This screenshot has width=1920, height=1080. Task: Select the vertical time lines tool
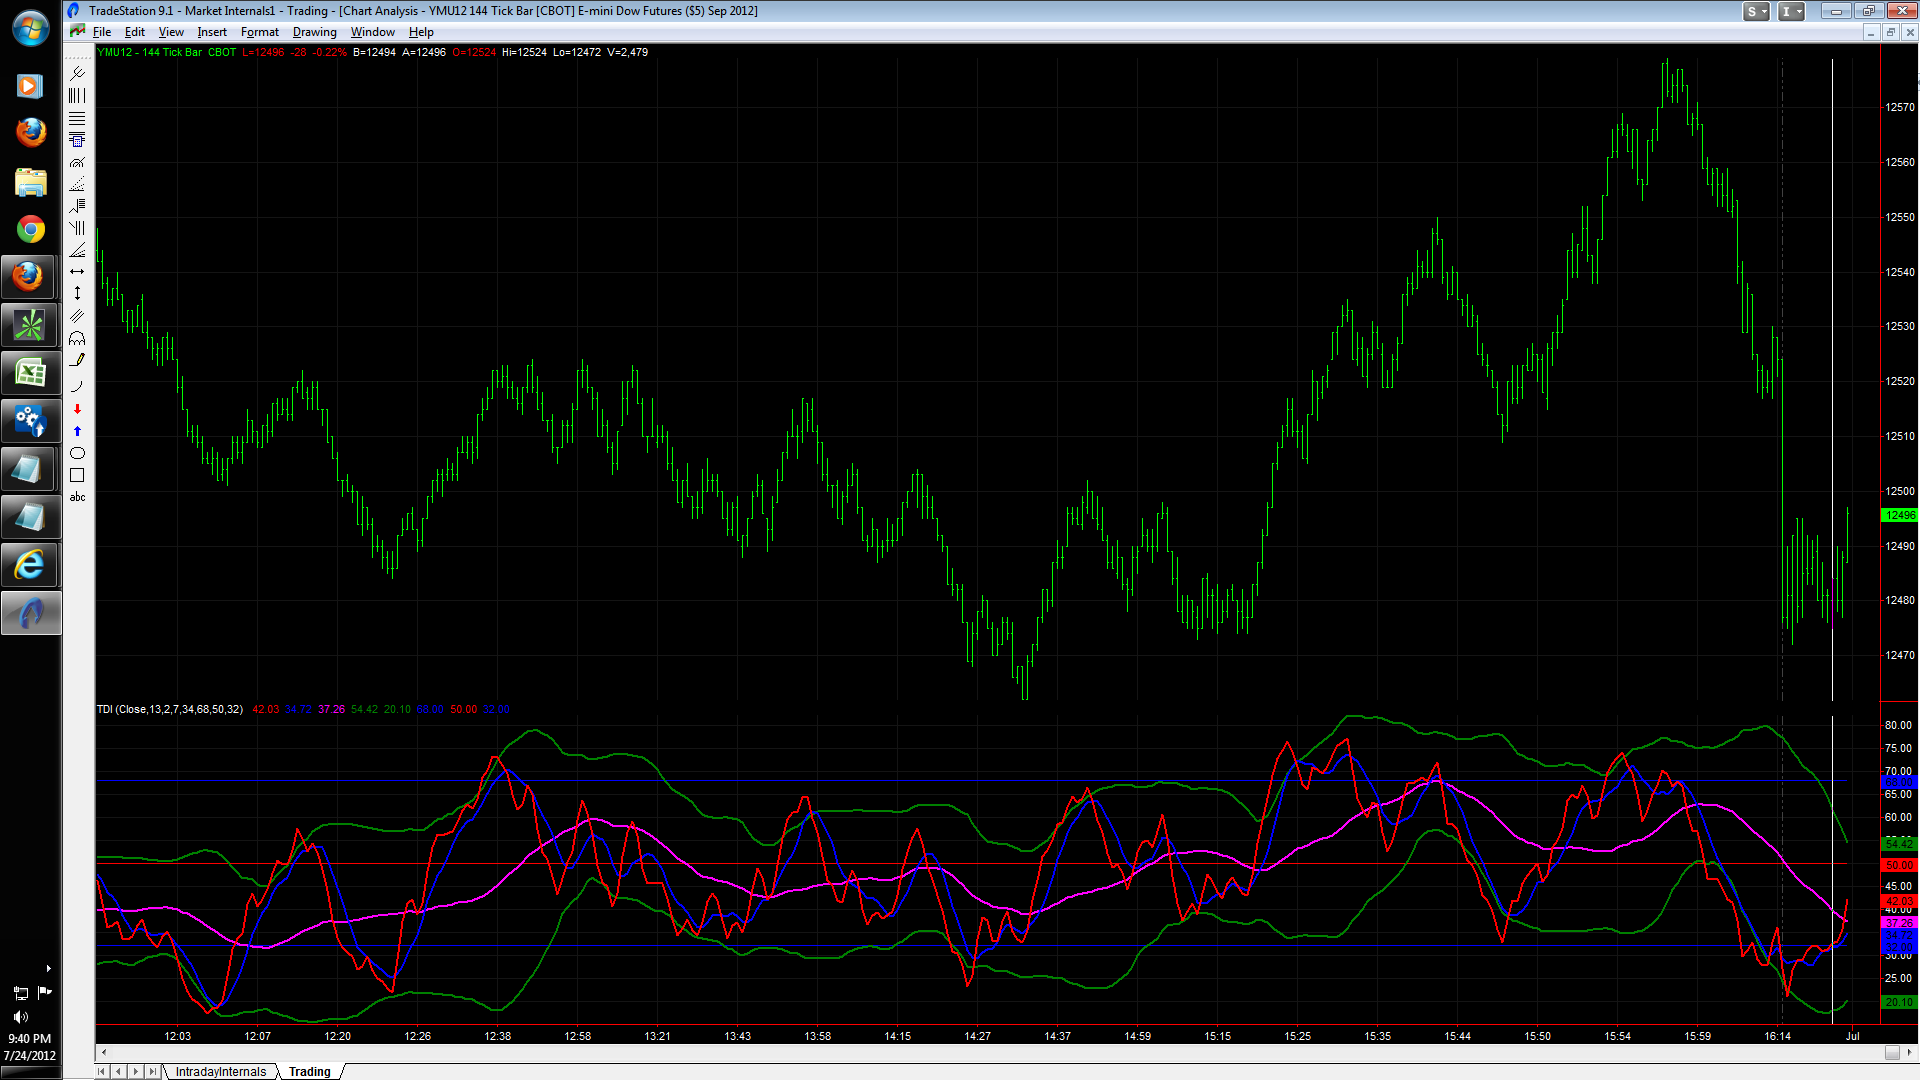point(77,95)
